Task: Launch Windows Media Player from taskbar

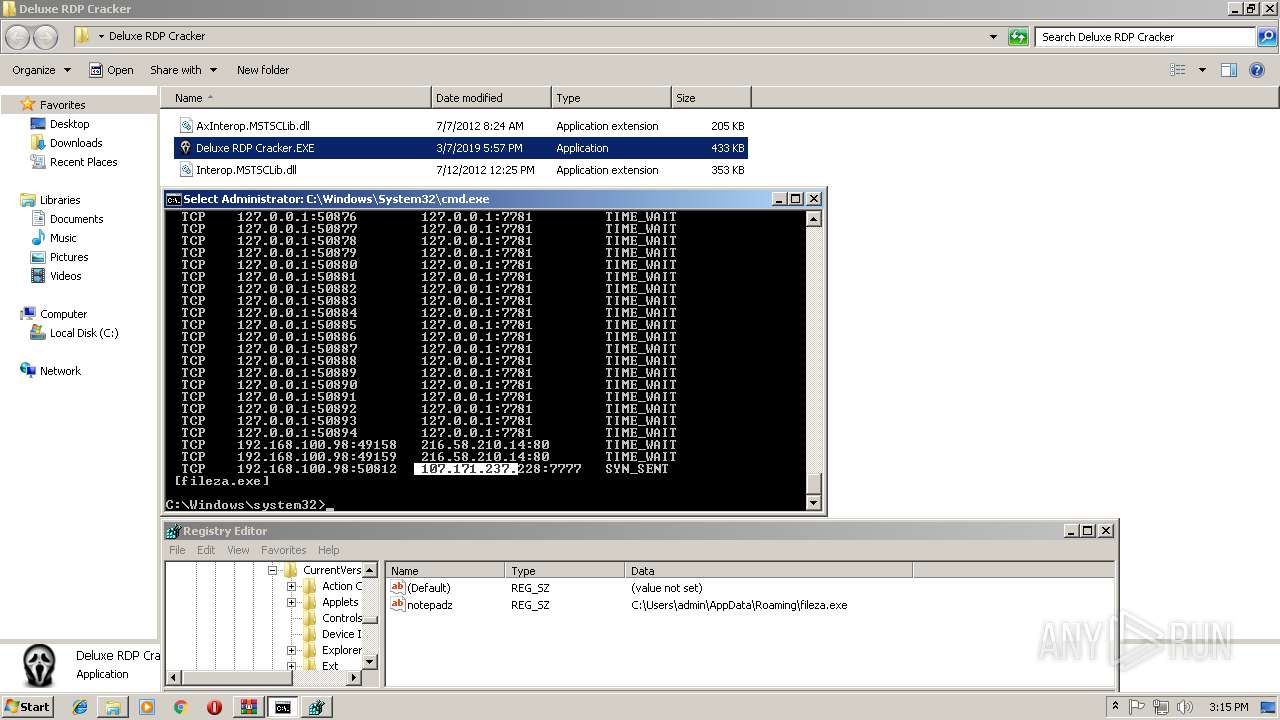Action: [147, 707]
